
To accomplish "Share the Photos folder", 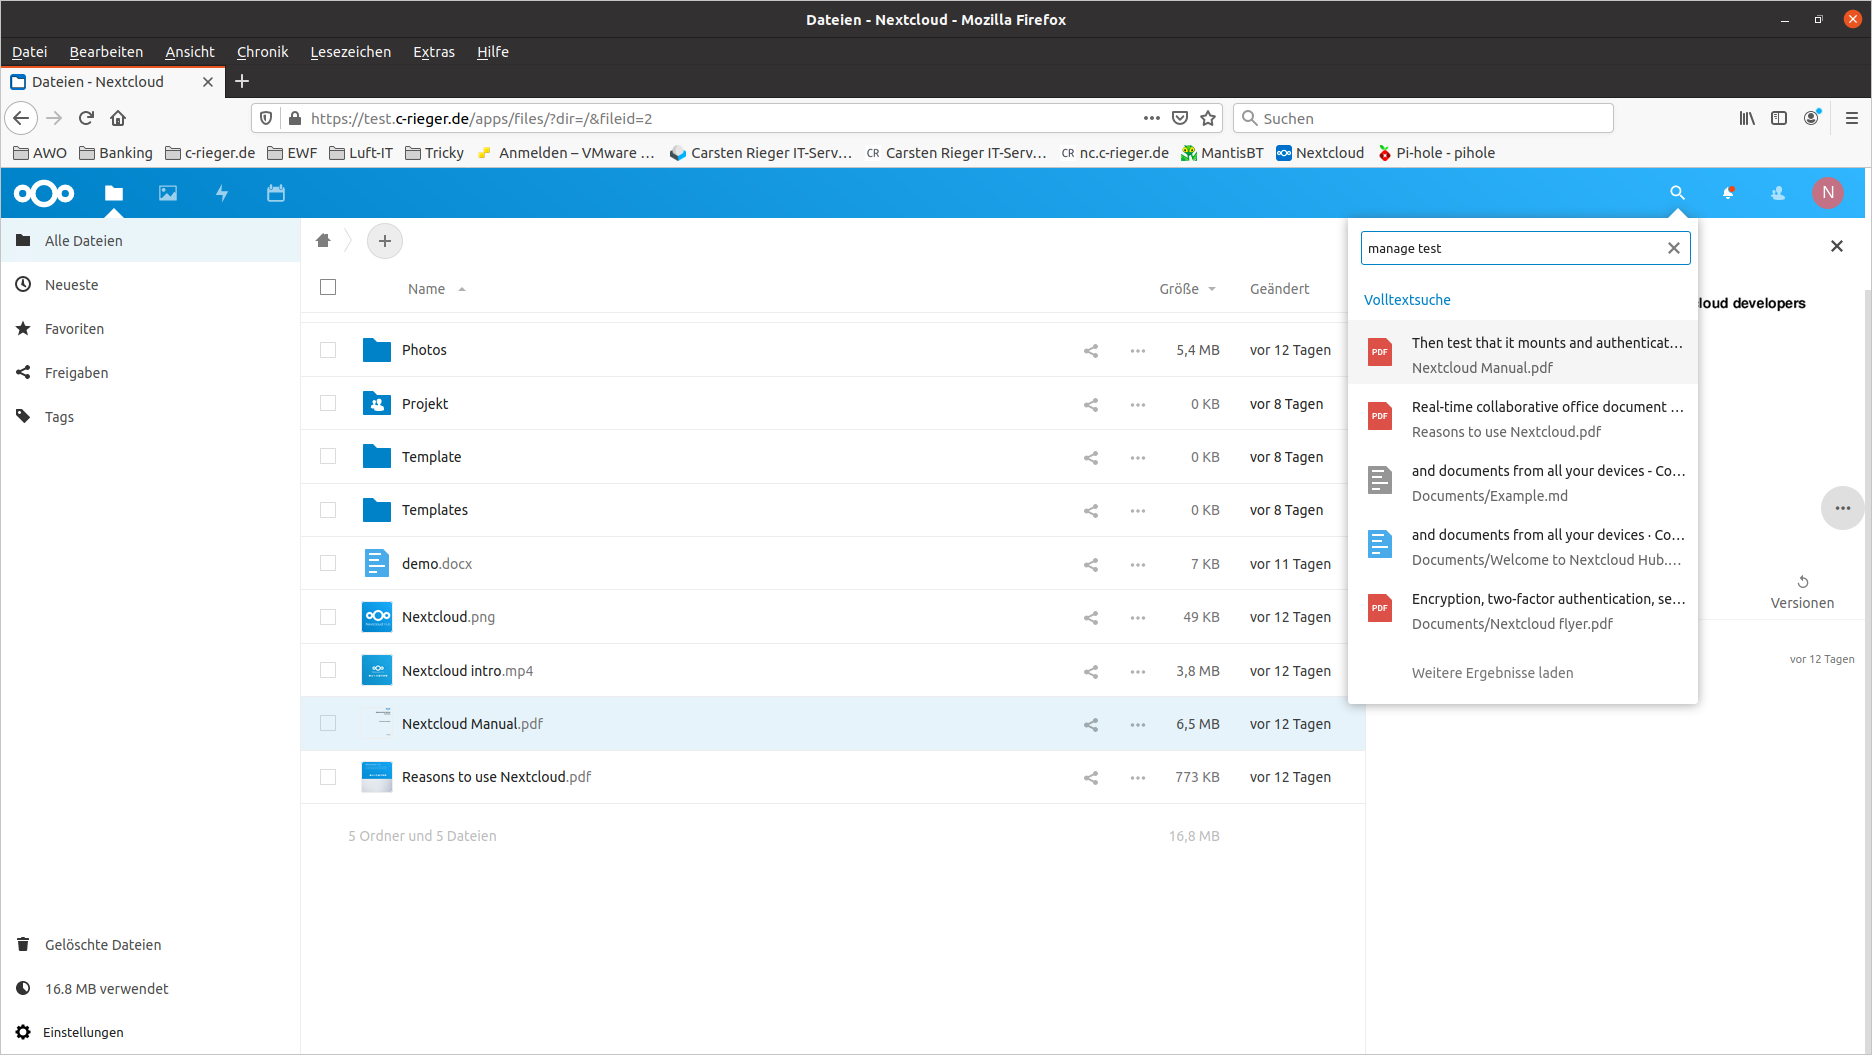I will pos(1091,351).
